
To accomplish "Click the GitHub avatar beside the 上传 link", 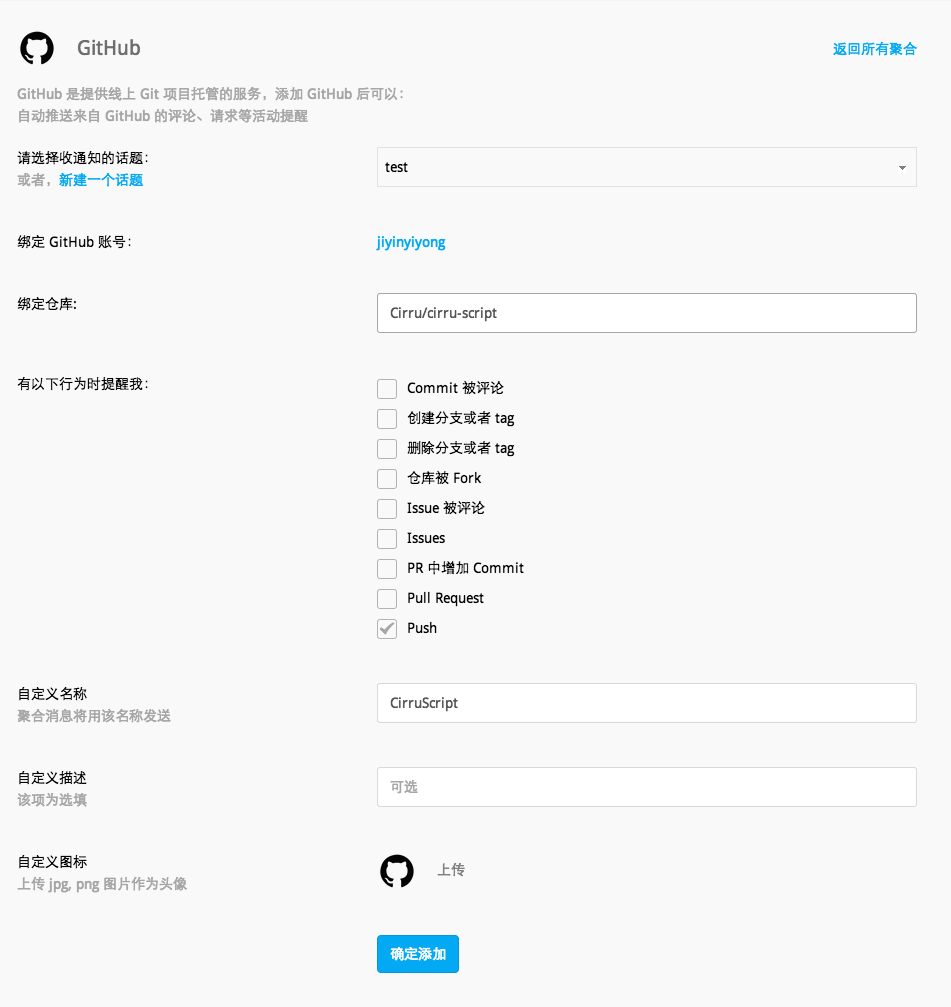I will [x=397, y=871].
